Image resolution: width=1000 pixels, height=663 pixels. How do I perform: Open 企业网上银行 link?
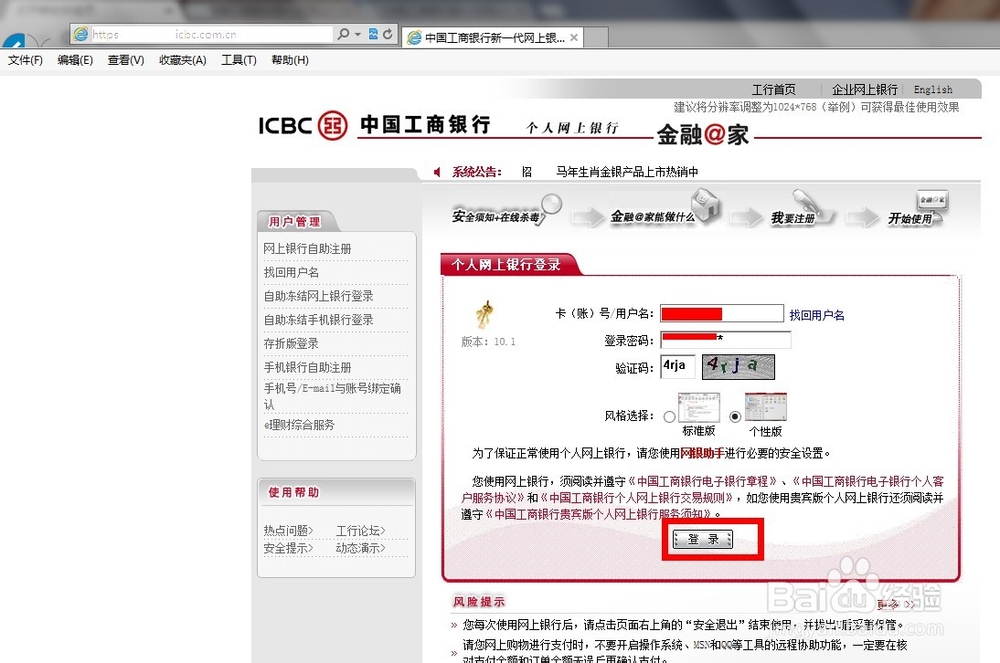click(864, 90)
